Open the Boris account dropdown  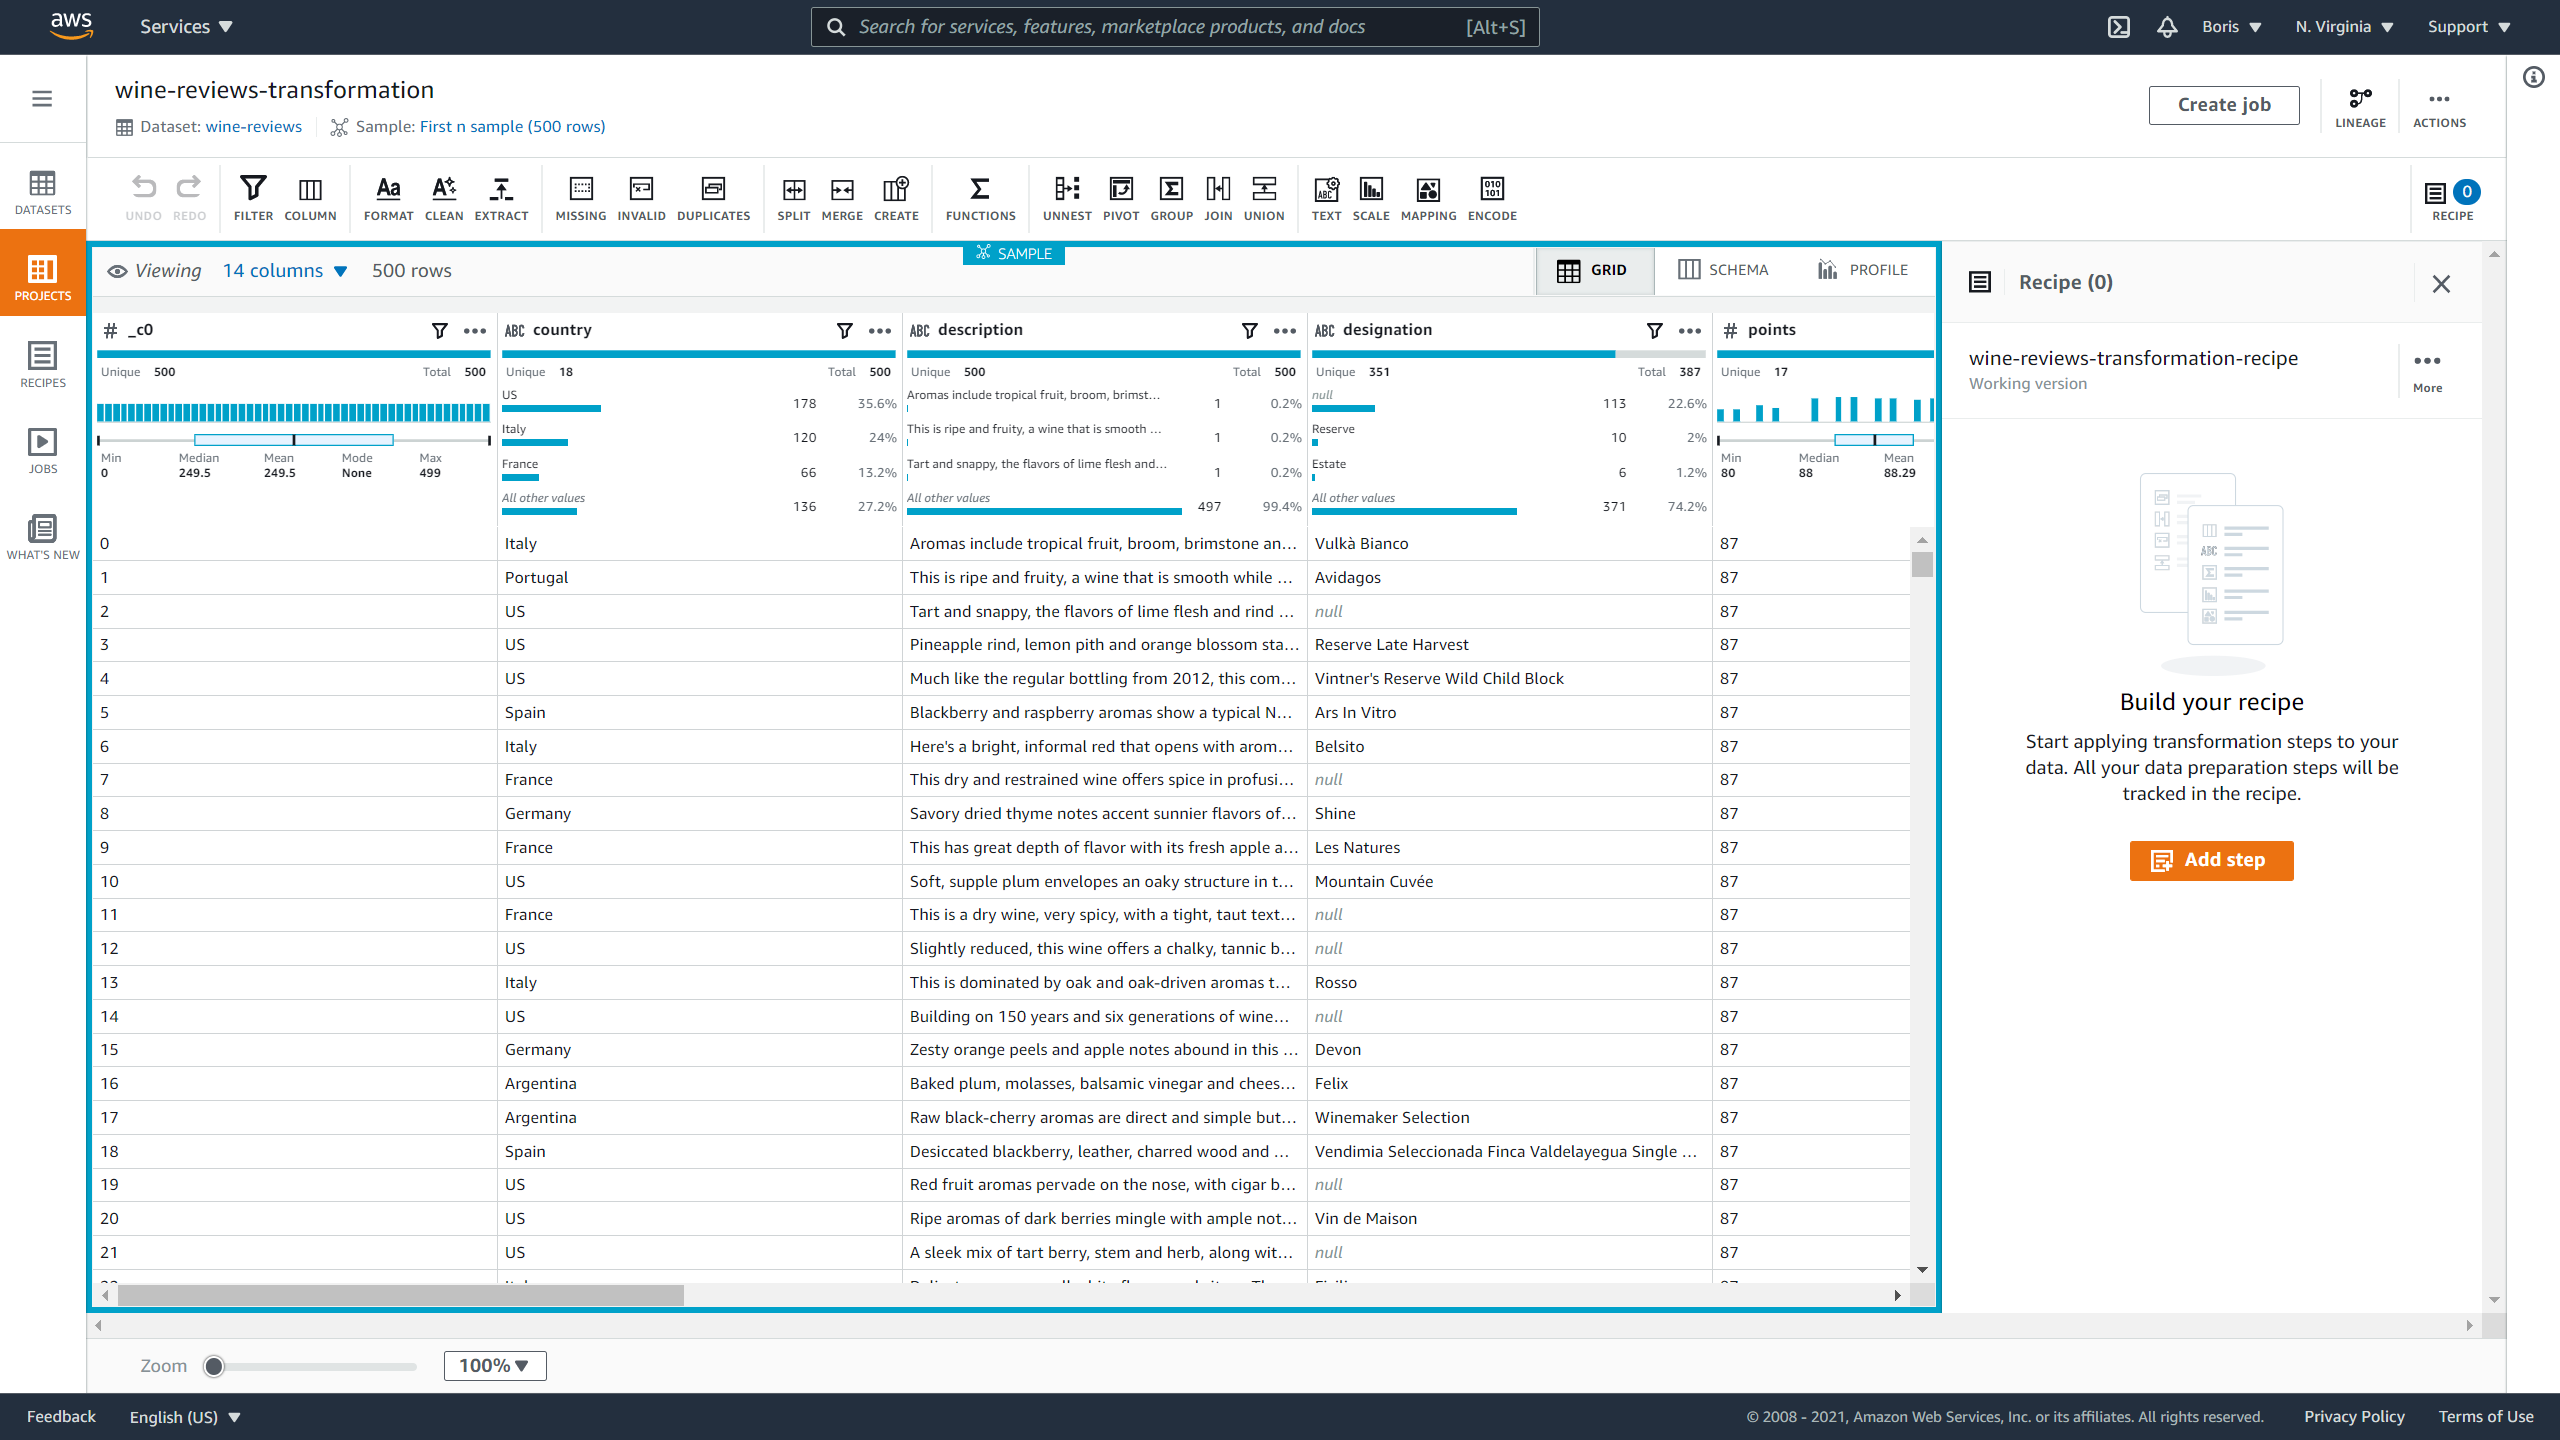coord(2232,27)
